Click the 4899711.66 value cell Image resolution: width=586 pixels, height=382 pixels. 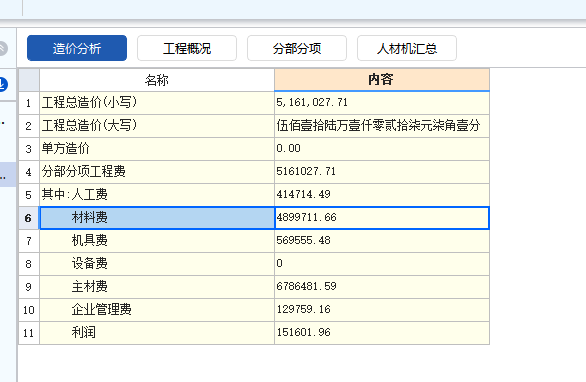click(382, 218)
